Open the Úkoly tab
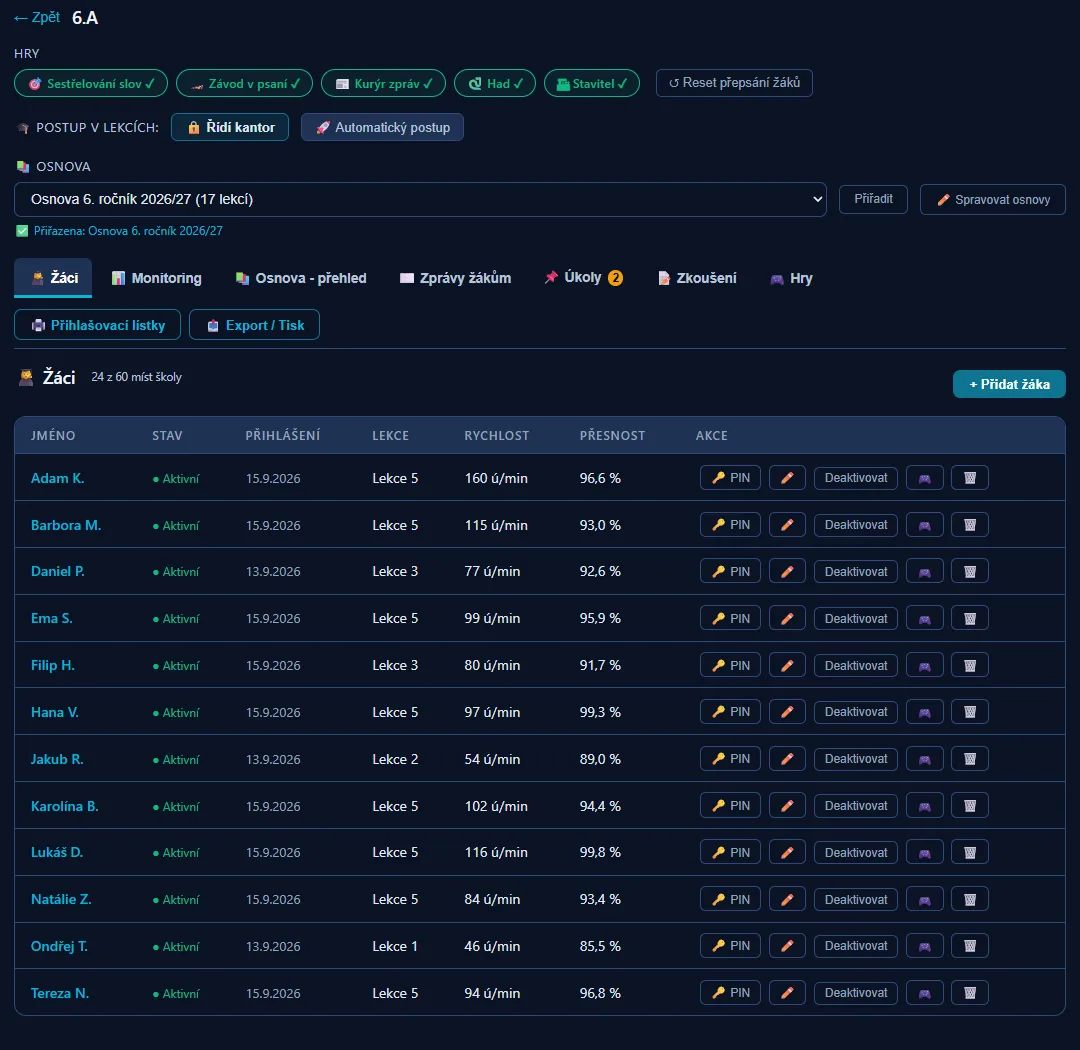Viewport: 1080px width, 1050px height. [584, 278]
